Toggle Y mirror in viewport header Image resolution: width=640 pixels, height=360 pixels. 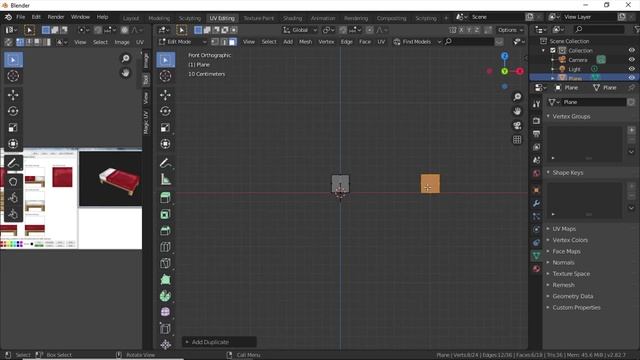click(469, 30)
